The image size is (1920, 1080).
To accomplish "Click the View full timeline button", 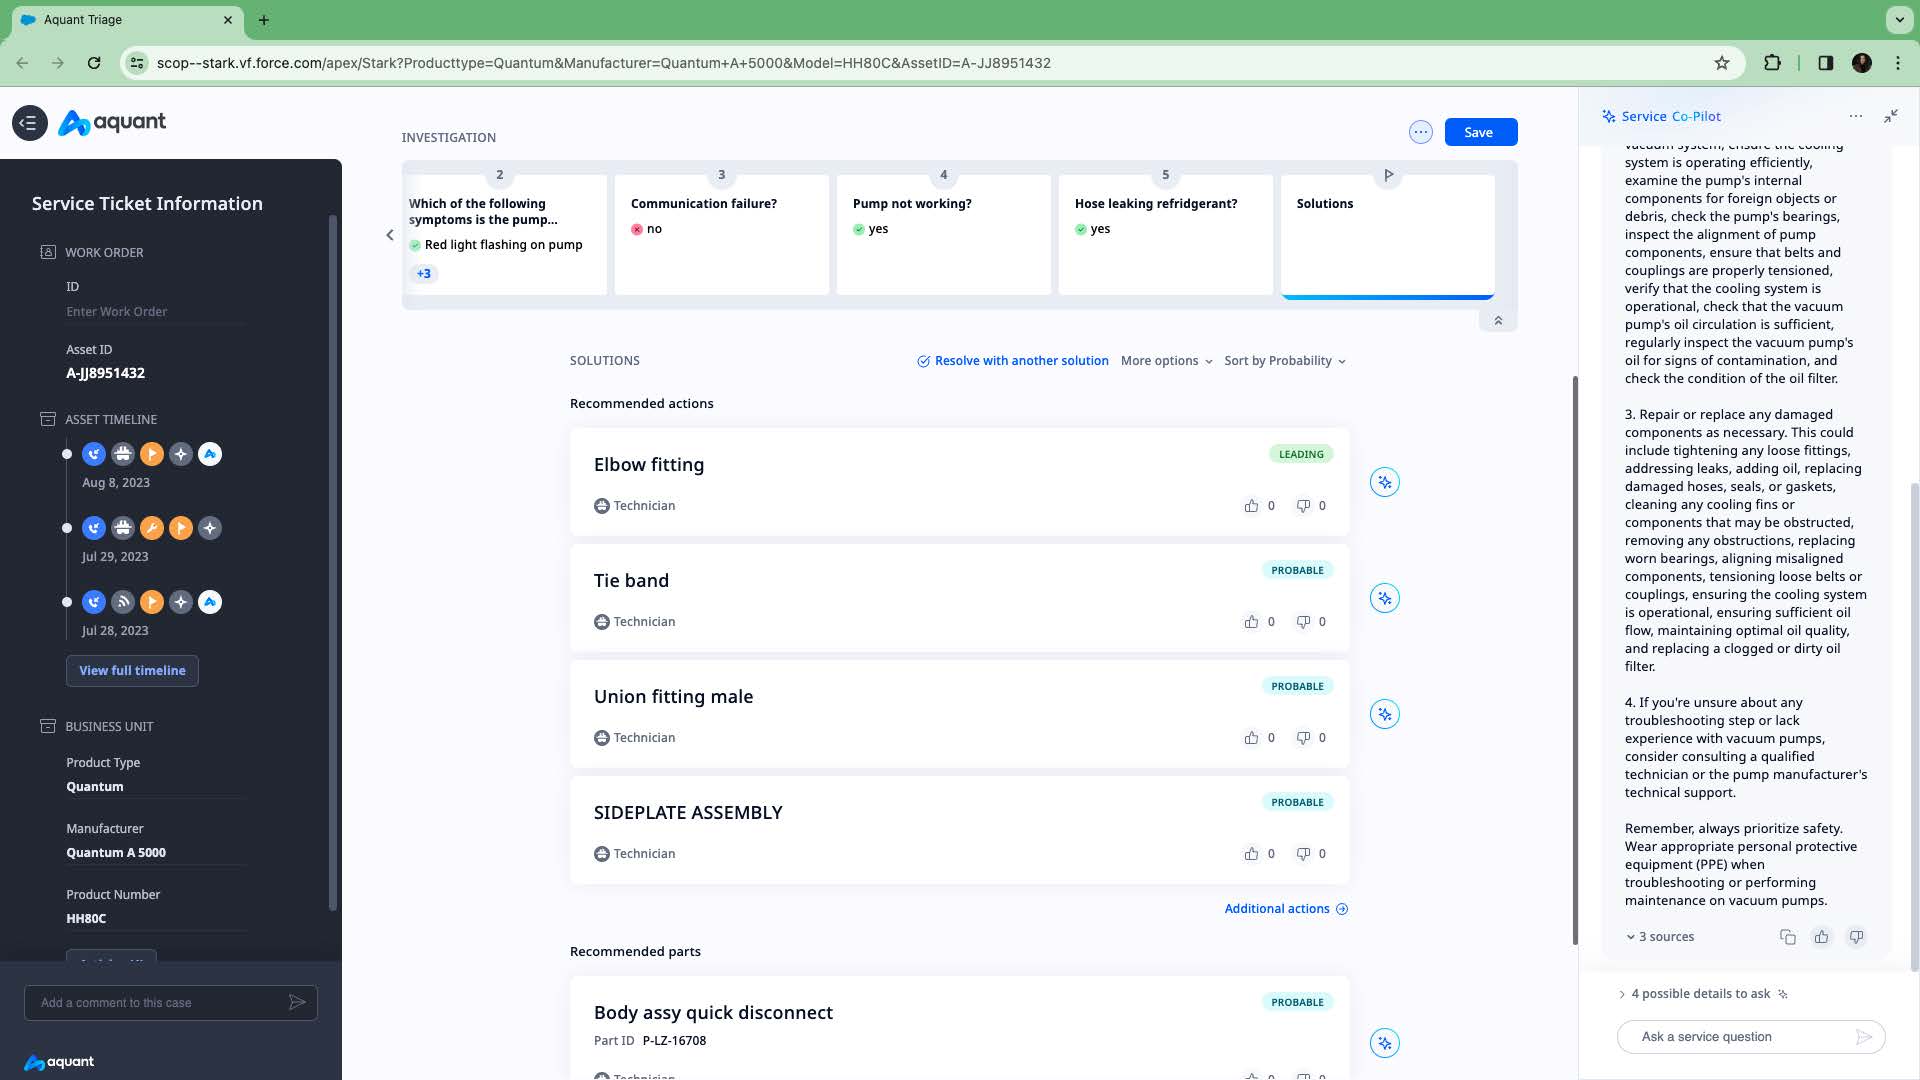I will pyautogui.click(x=132, y=670).
